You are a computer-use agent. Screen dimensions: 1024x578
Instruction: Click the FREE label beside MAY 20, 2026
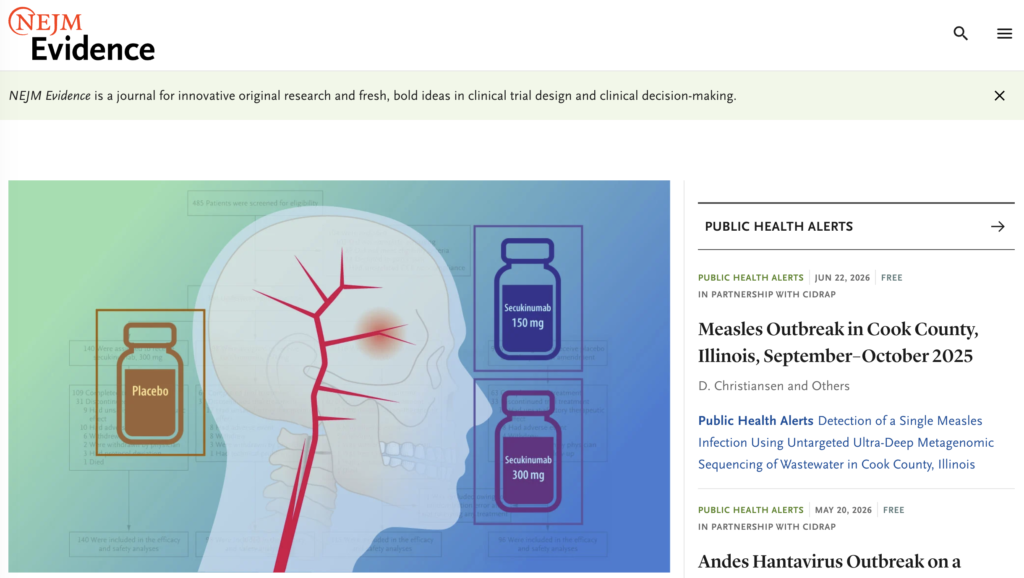click(893, 510)
